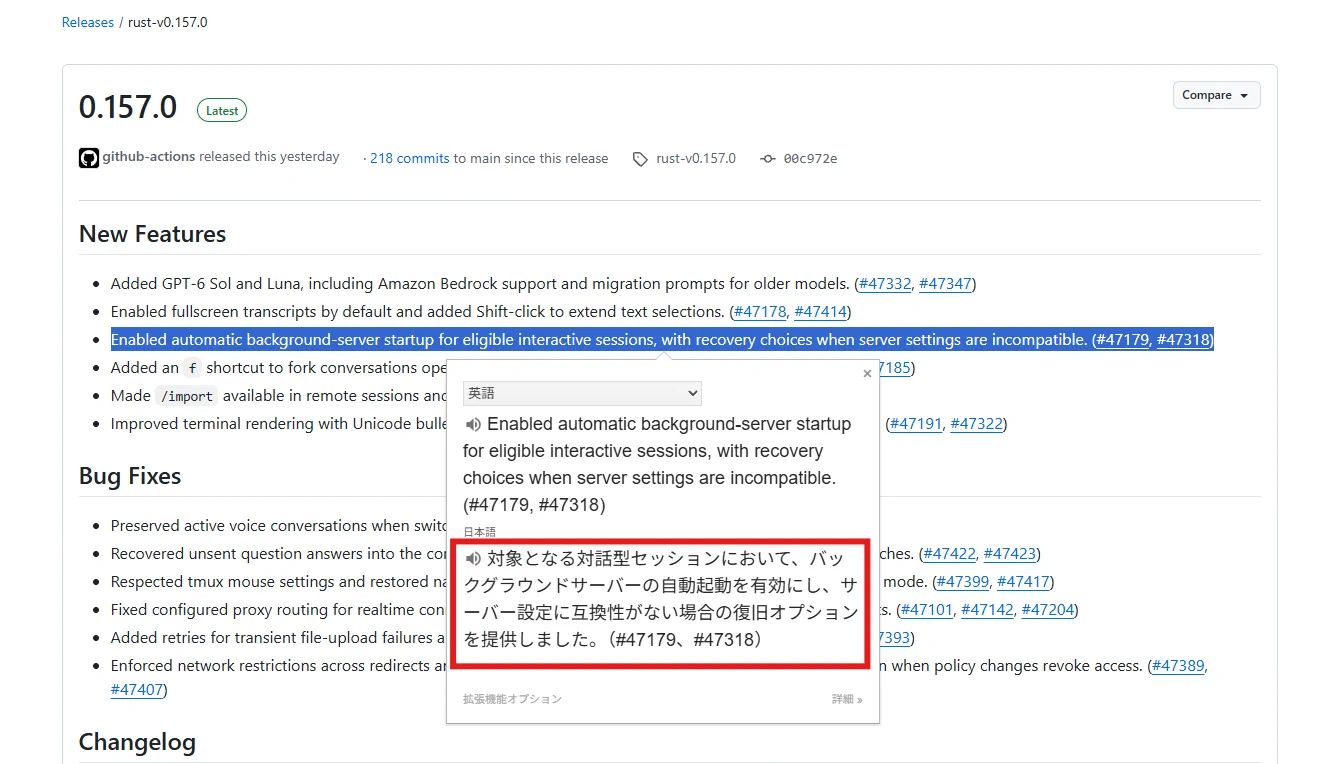Click the 0.157.0 release title

click(128, 107)
